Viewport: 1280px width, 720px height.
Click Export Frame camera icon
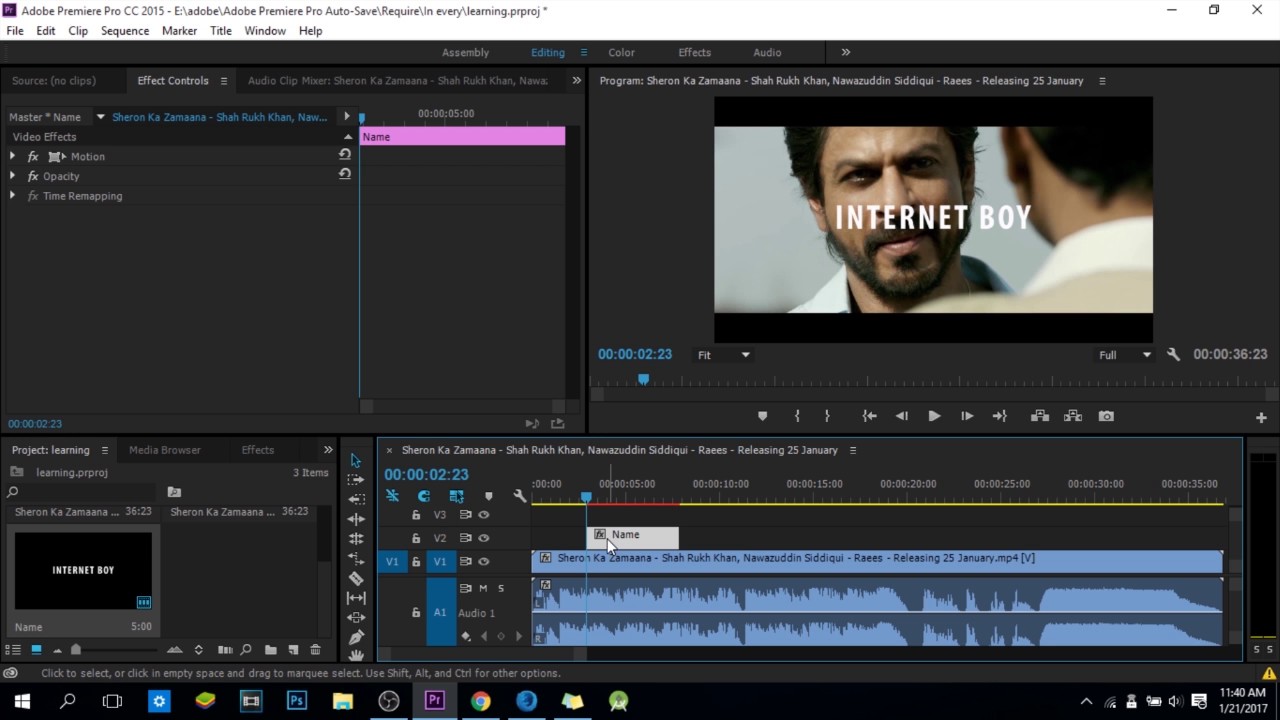coord(1106,416)
